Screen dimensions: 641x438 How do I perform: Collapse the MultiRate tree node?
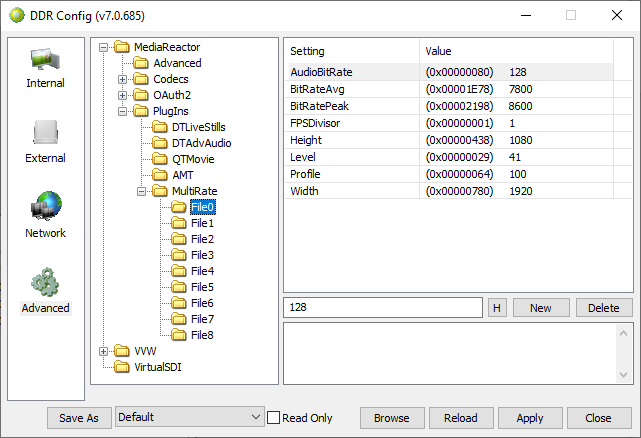141,191
